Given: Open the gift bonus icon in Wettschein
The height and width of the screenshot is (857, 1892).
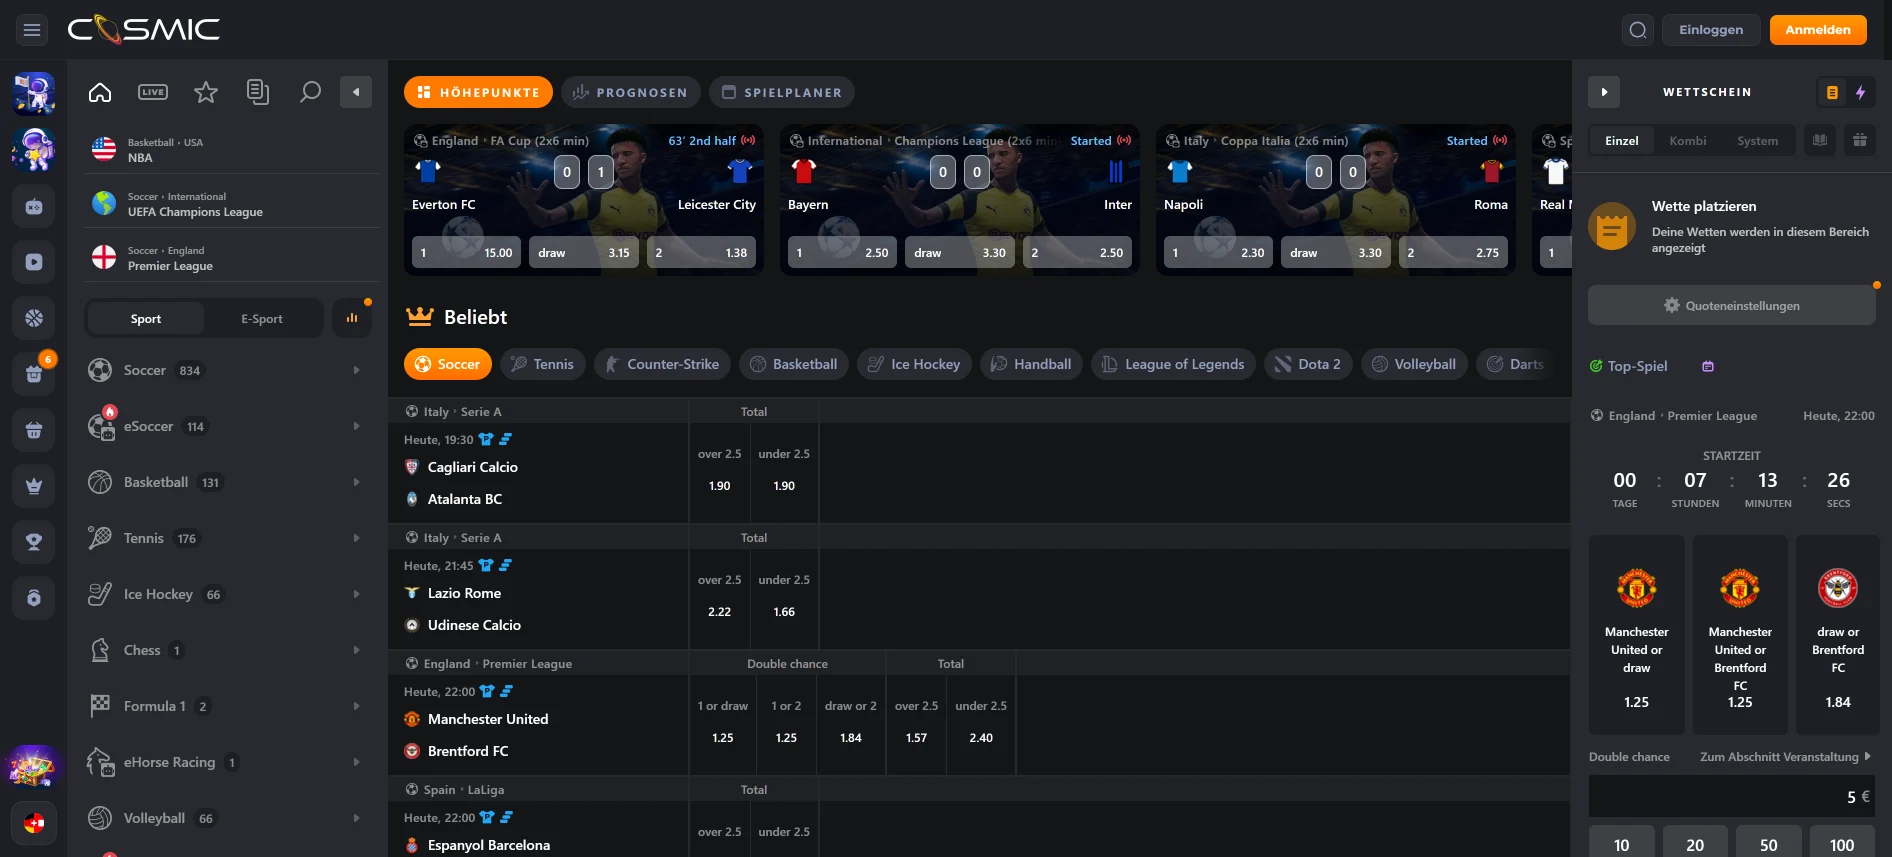Looking at the screenshot, I should tap(1860, 141).
